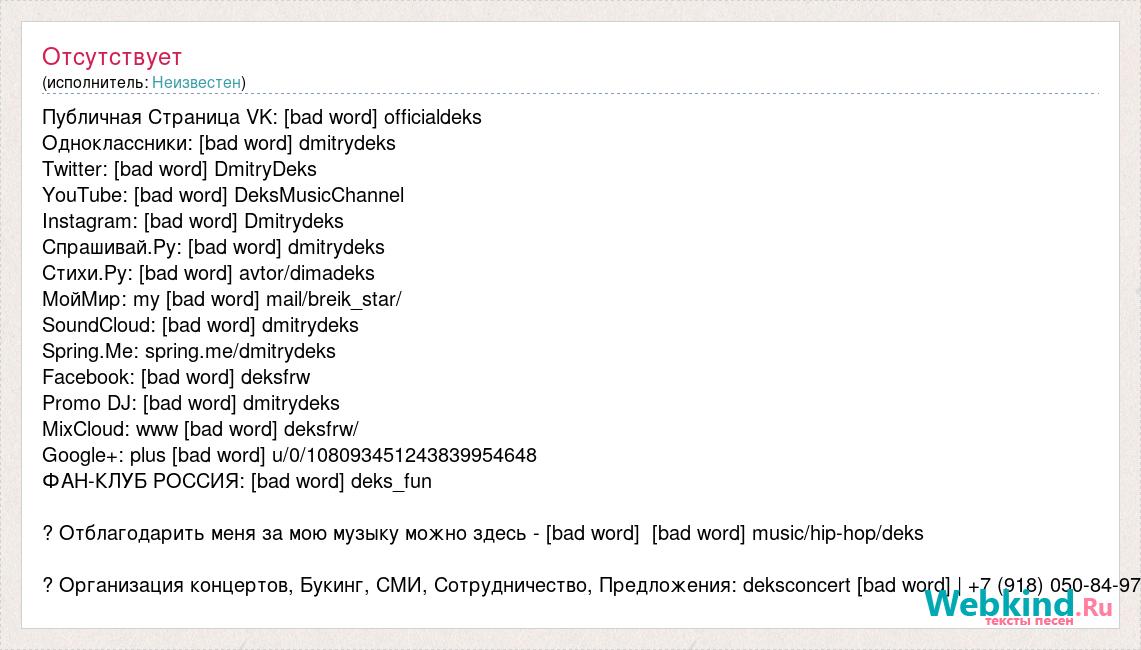
Task: Click the МойМир mail/breik_star/ text
Action: point(333,299)
